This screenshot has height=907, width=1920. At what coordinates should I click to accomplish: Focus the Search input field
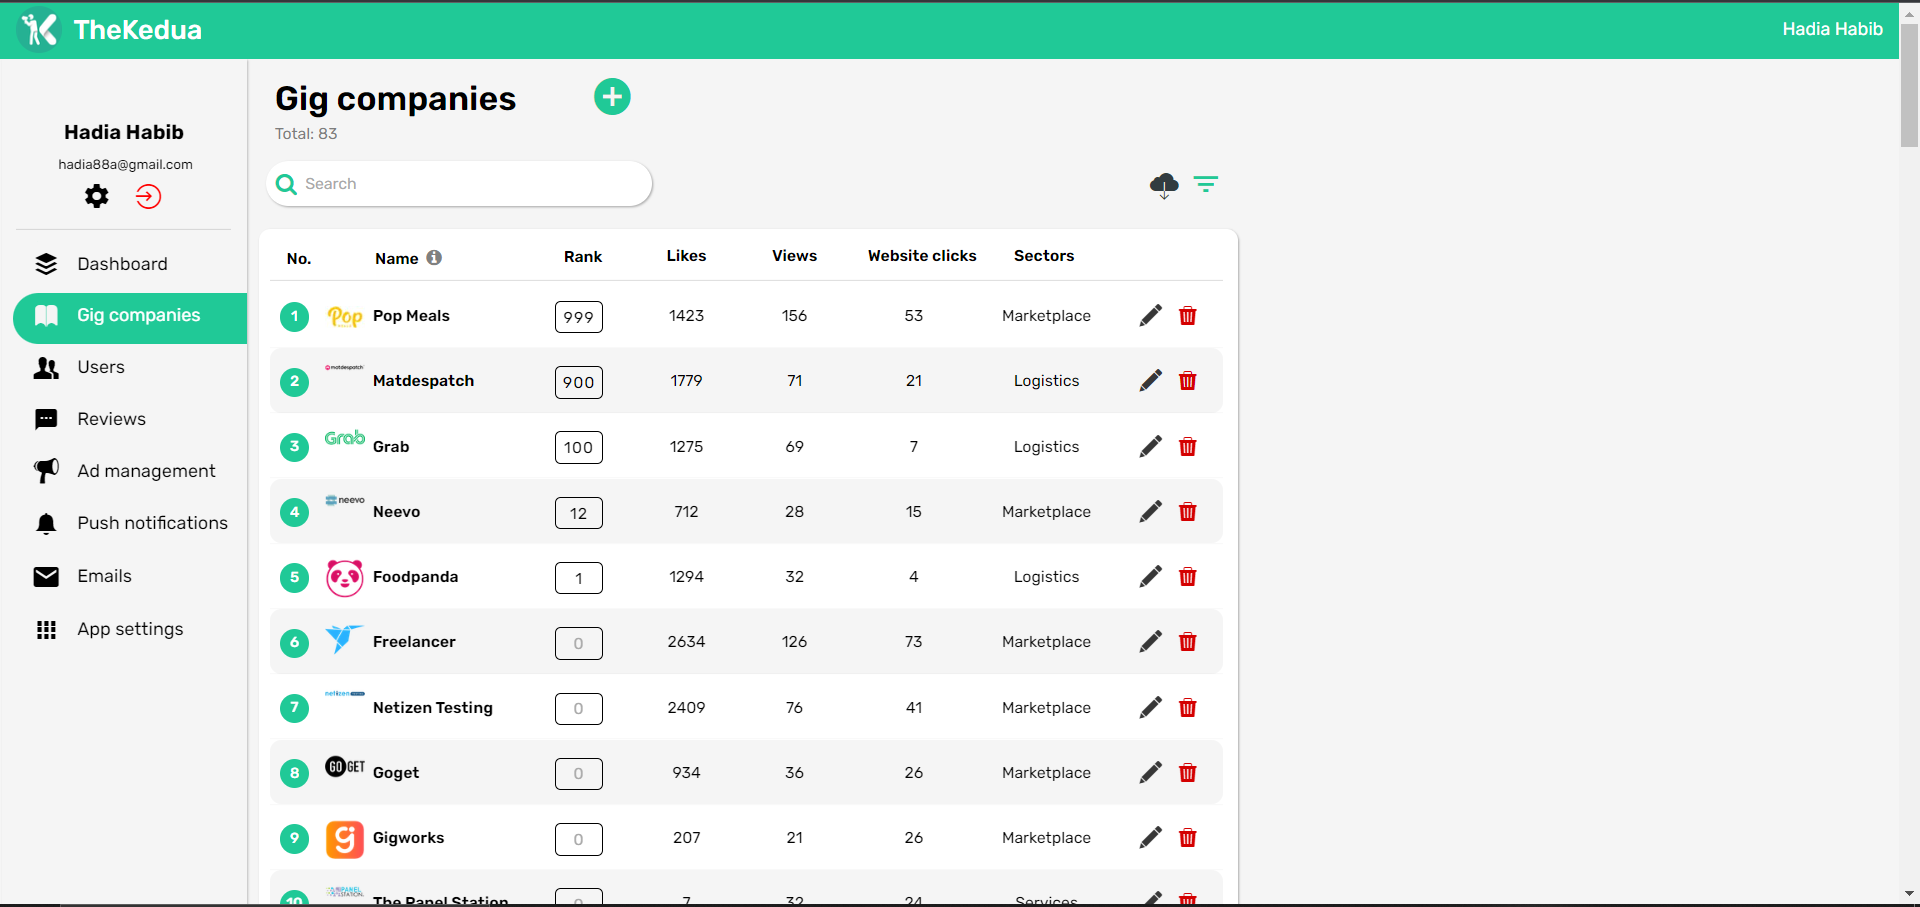pyautogui.click(x=460, y=184)
